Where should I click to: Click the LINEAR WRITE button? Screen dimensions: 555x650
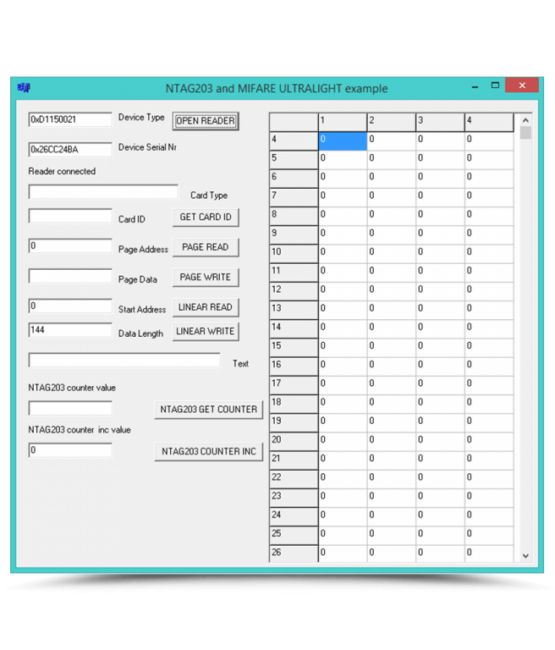[x=206, y=332]
